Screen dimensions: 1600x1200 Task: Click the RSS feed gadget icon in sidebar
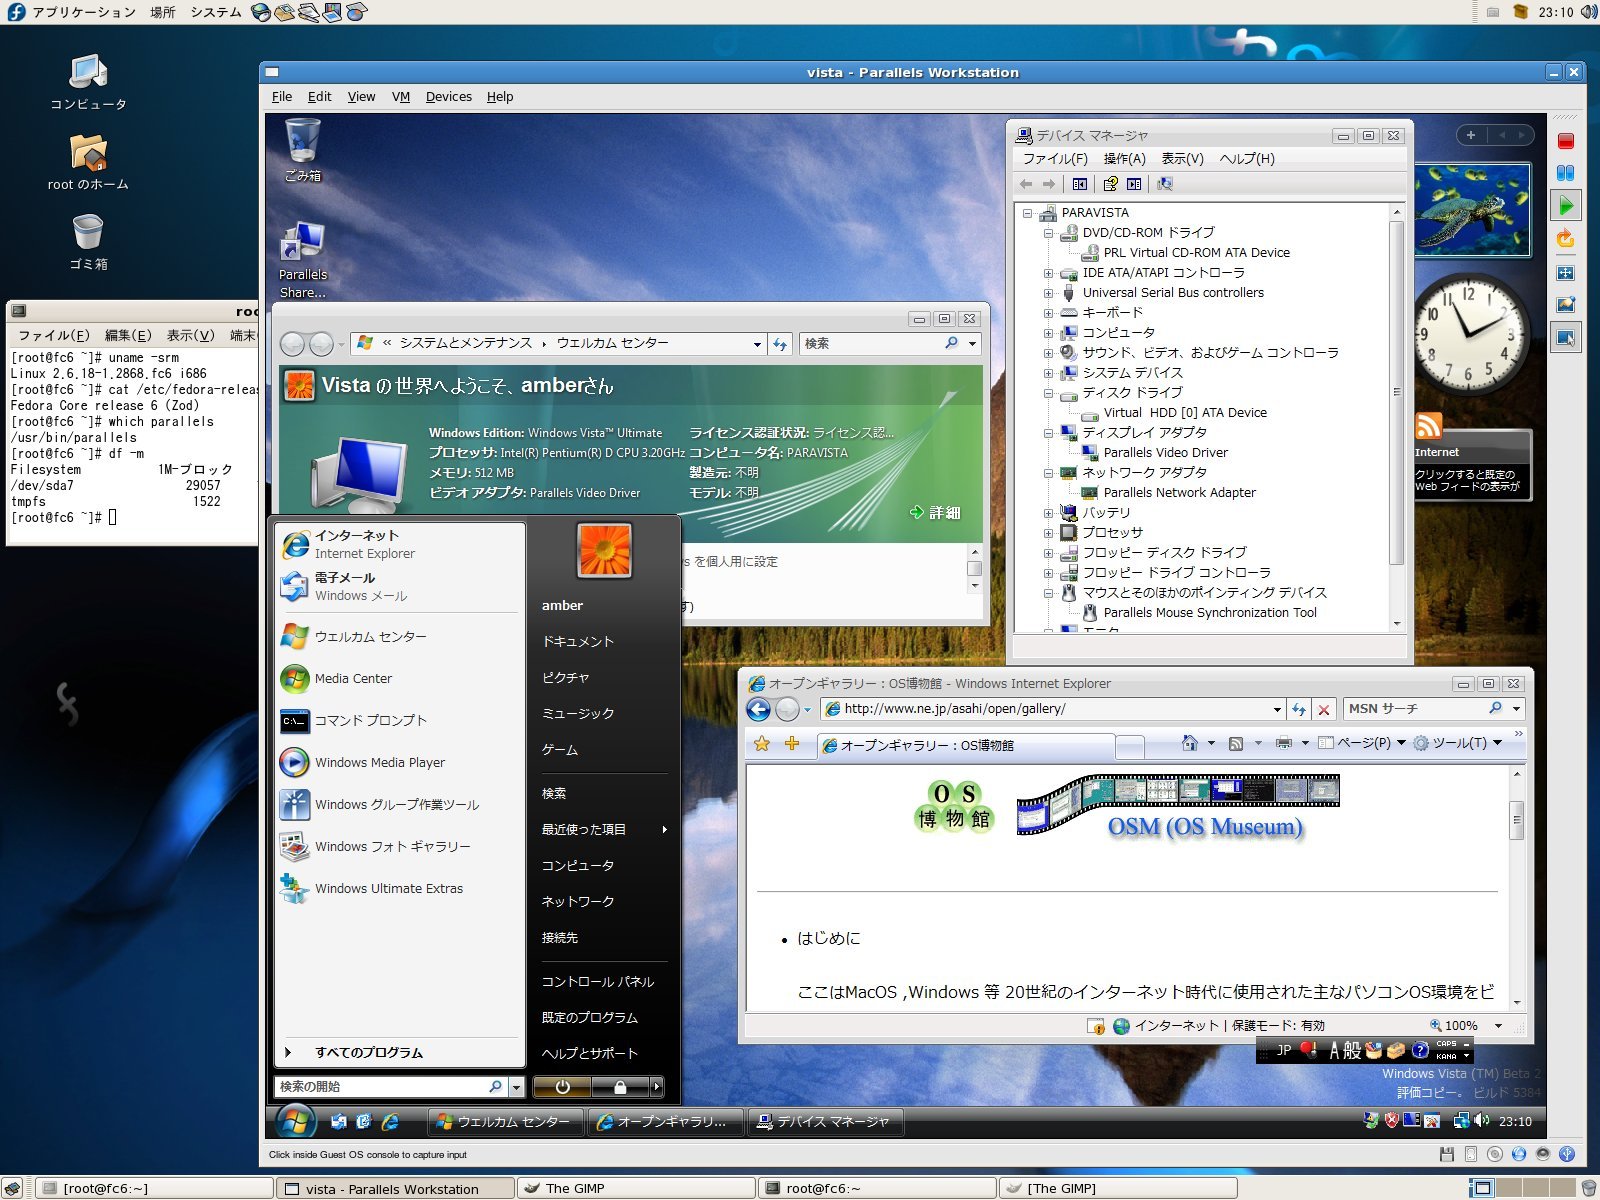(1429, 426)
